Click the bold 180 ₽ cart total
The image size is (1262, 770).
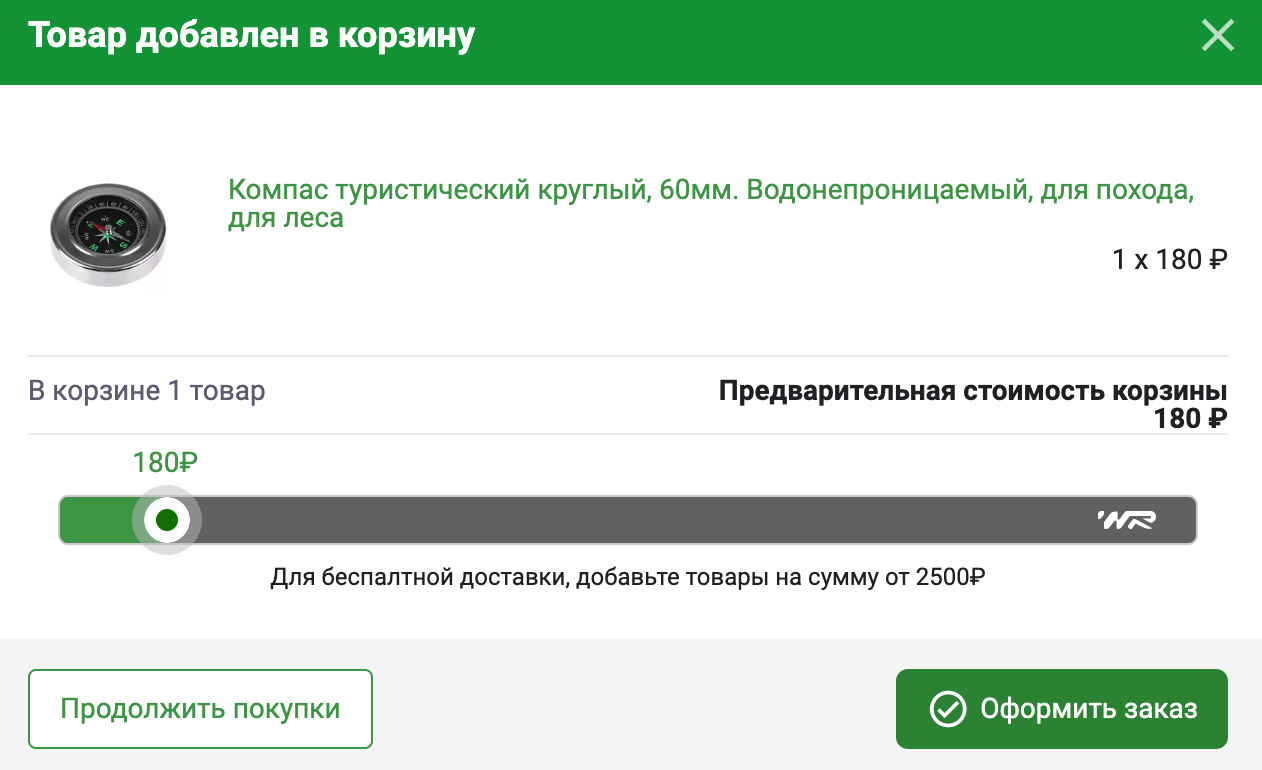point(1190,418)
